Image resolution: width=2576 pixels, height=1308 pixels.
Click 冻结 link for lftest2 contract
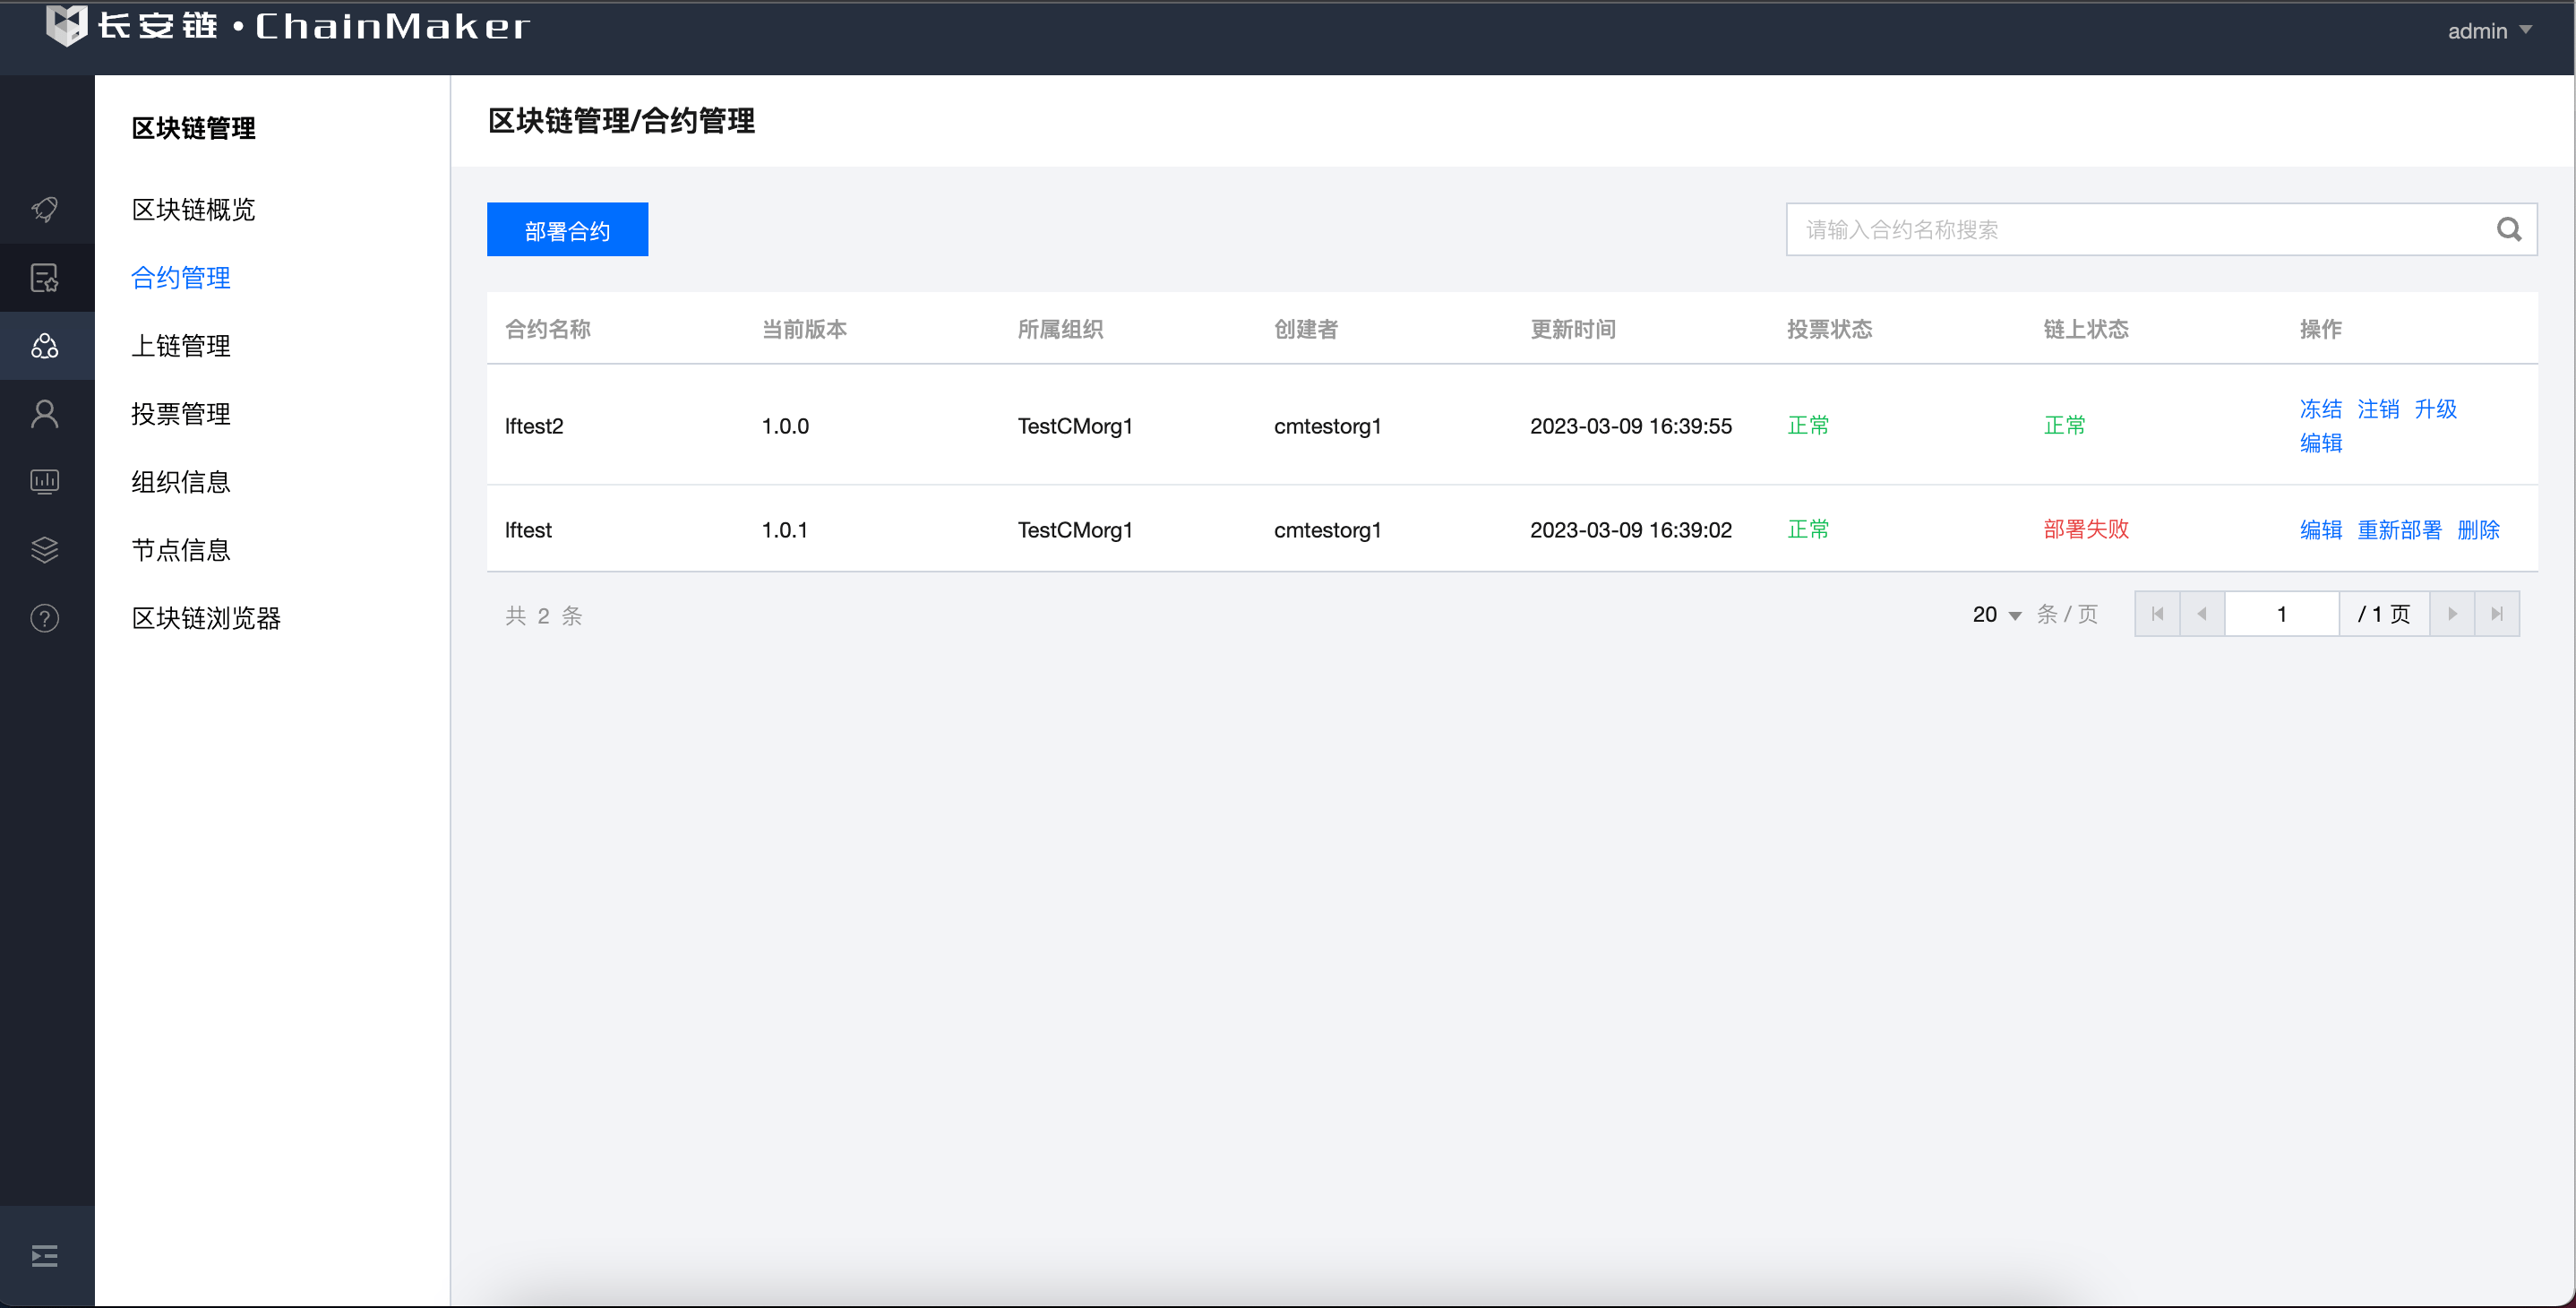coord(2320,409)
